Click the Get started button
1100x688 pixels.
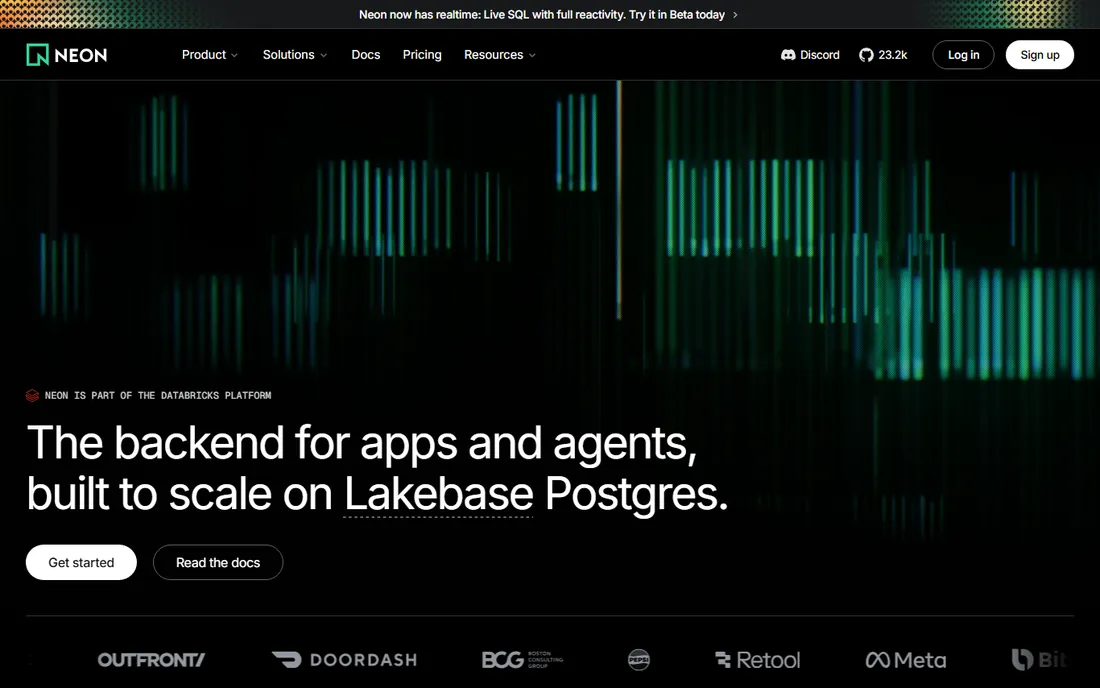(x=81, y=562)
